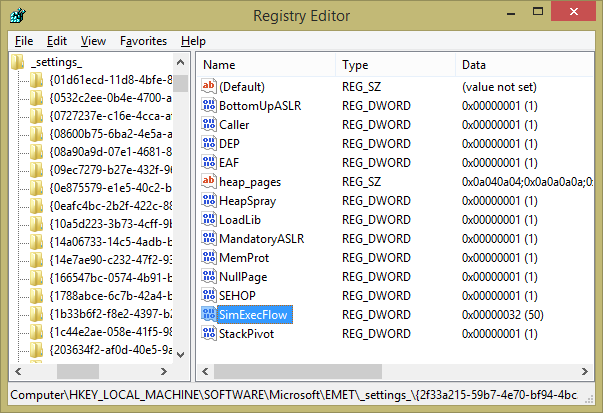Screen dimensions: 603x413
Task: Click the SimExecFlow DWORD icon
Action: click(209, 315)
